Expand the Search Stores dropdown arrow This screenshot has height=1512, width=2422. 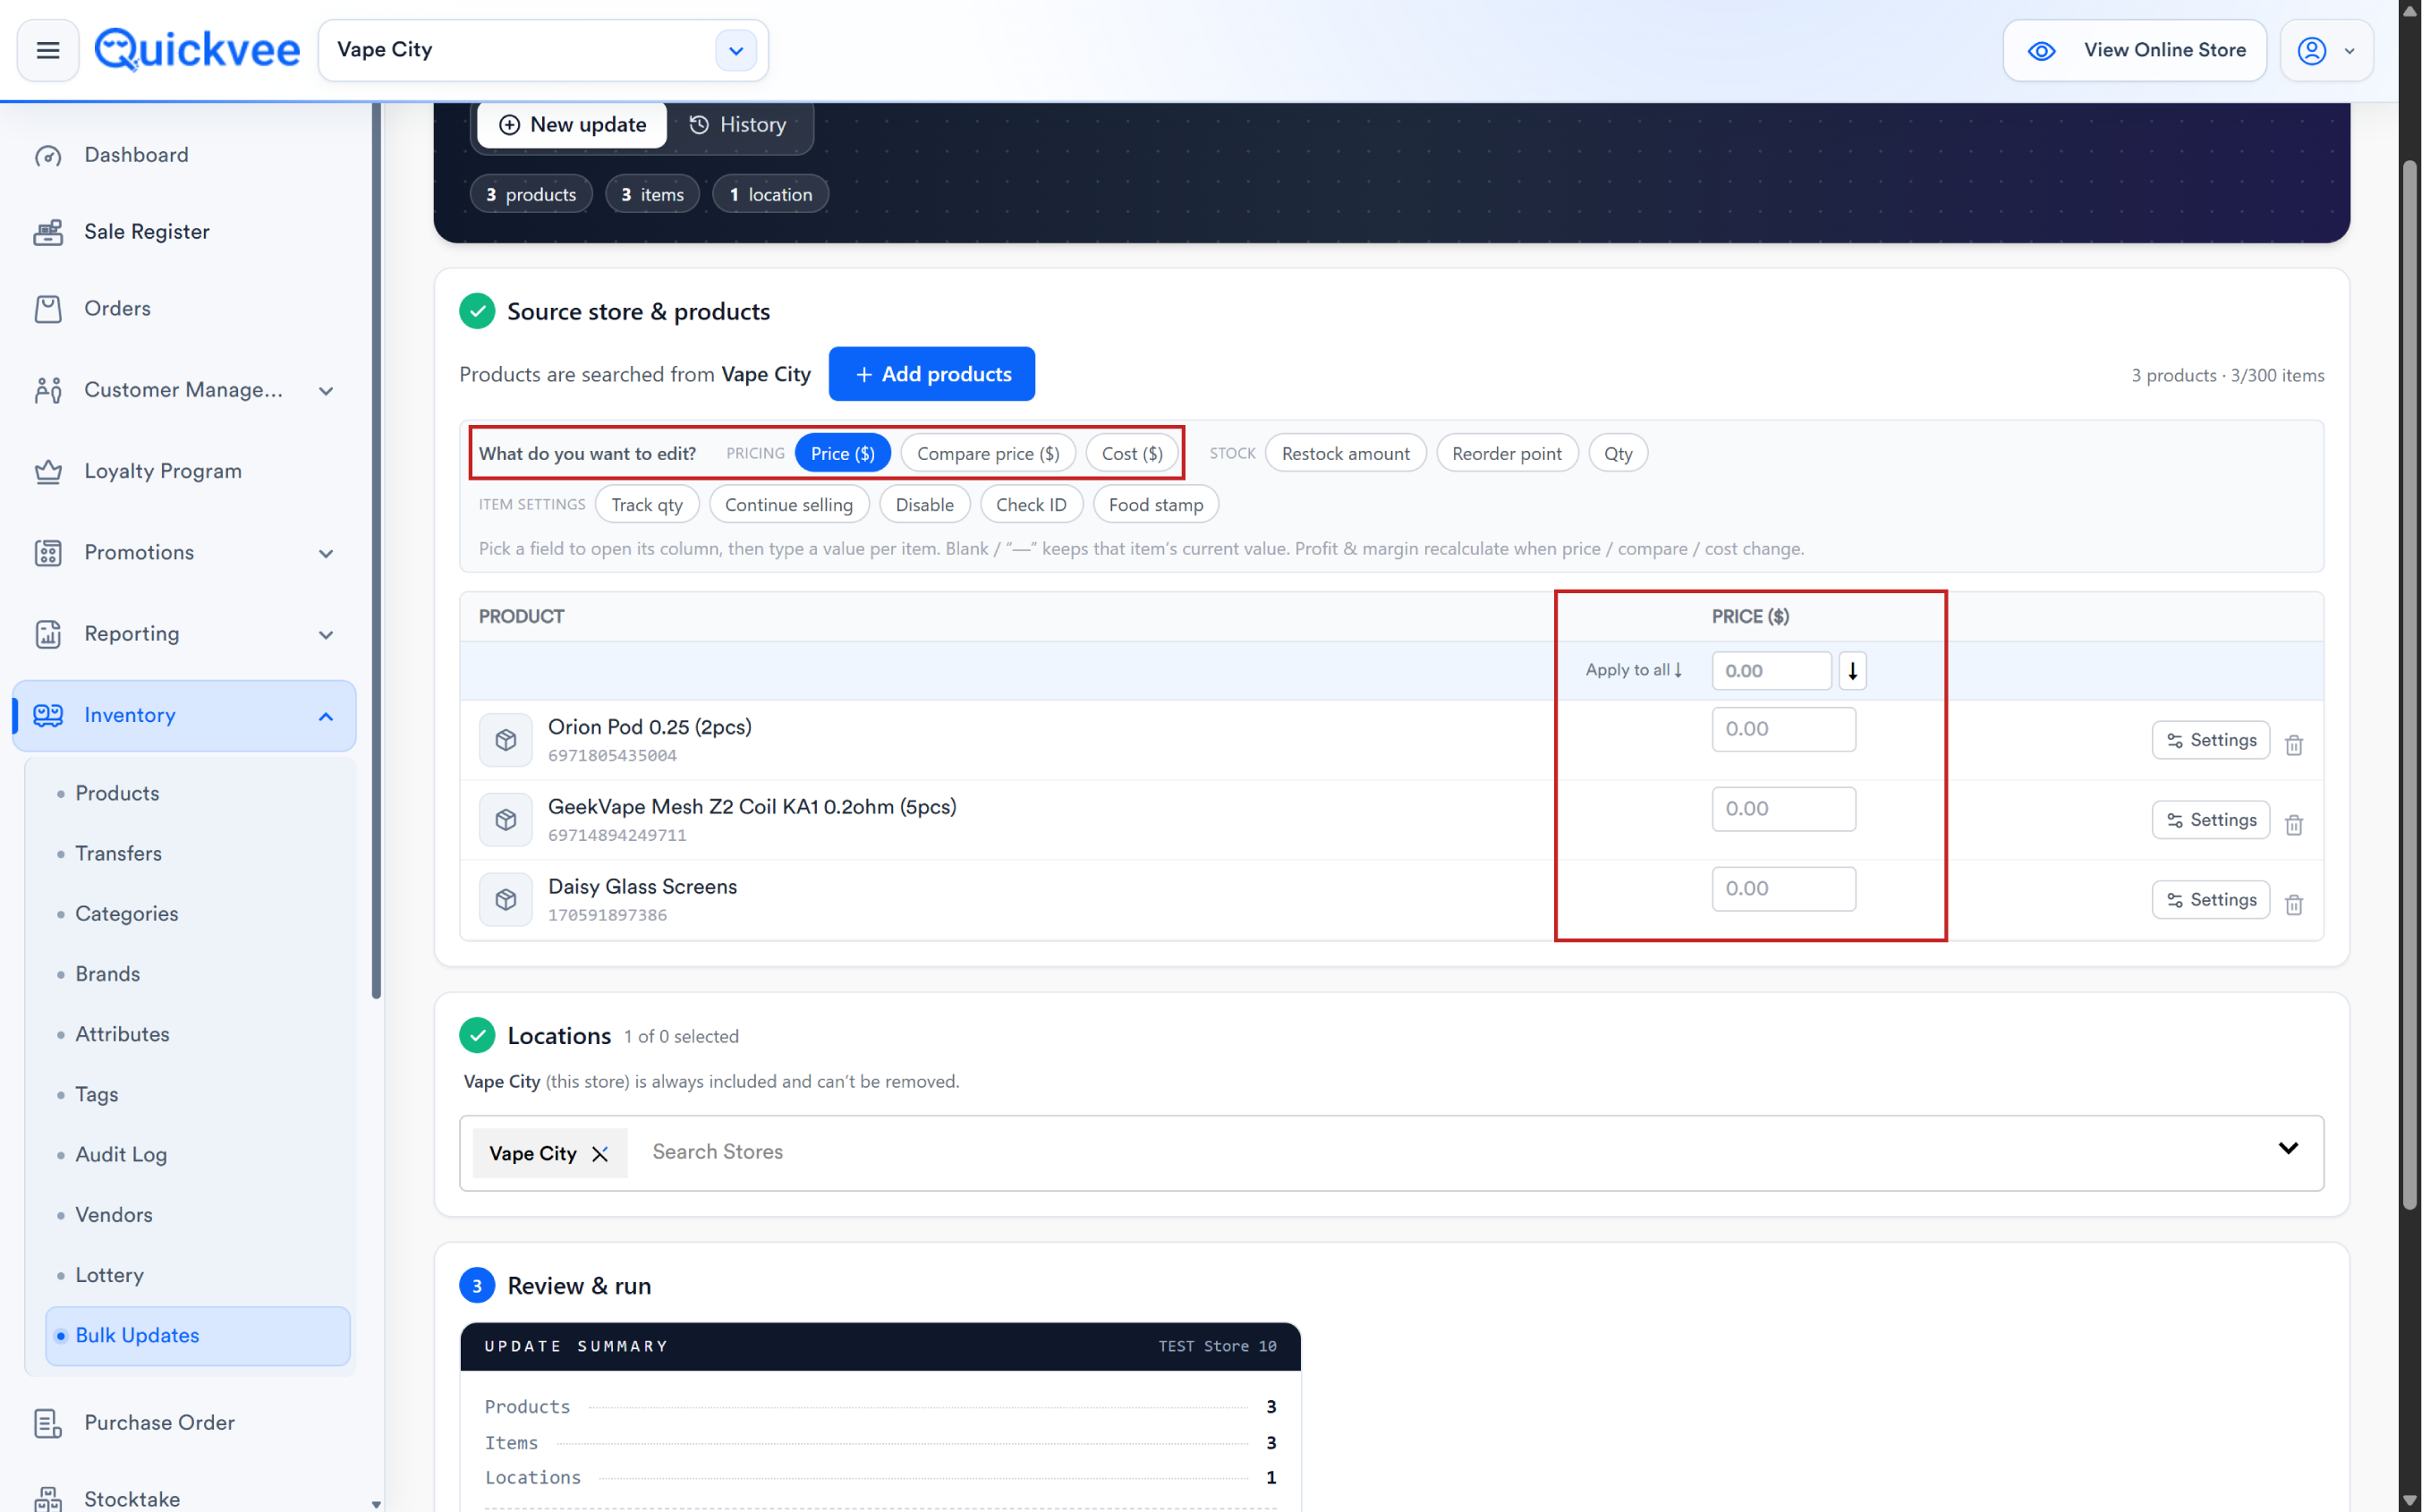(x=2288, y=1148)
